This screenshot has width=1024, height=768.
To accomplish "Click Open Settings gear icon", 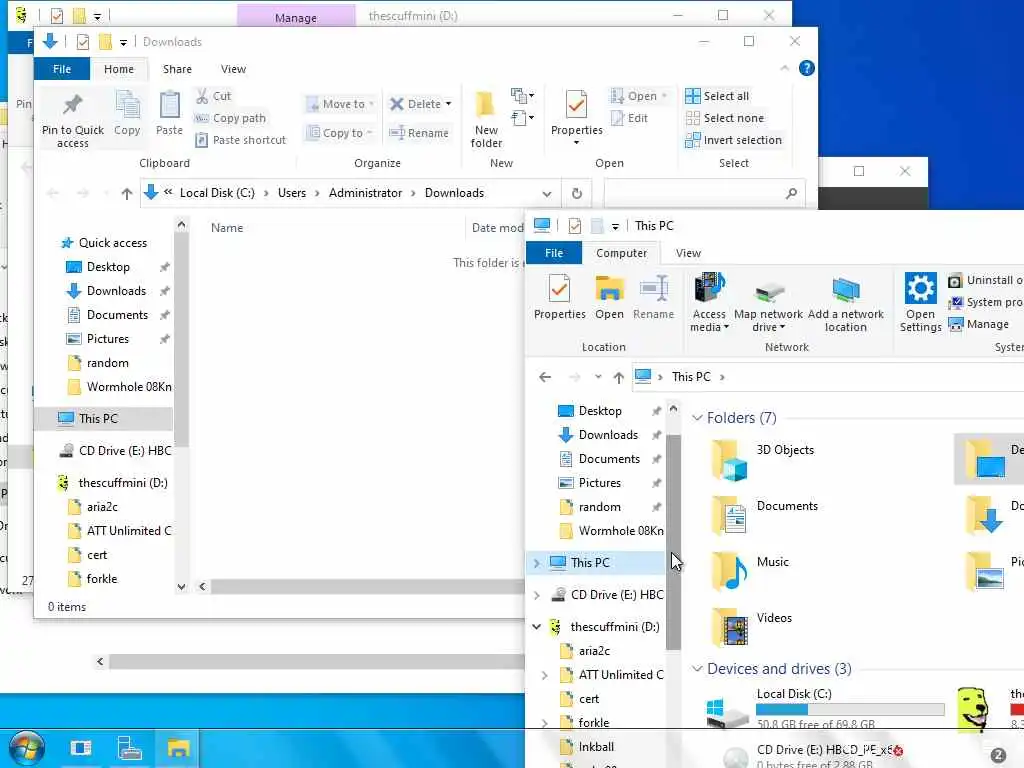I will coord(921,289).
